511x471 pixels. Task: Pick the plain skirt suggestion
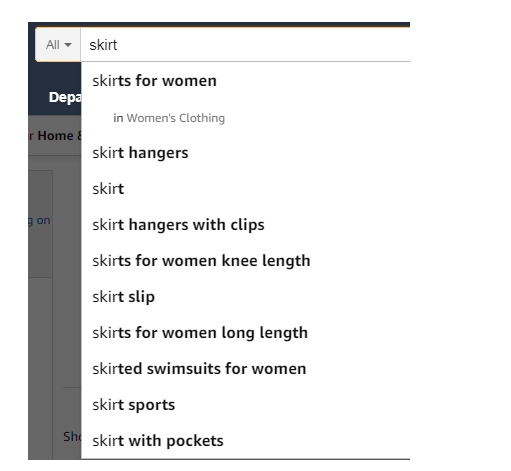point(245,189)
